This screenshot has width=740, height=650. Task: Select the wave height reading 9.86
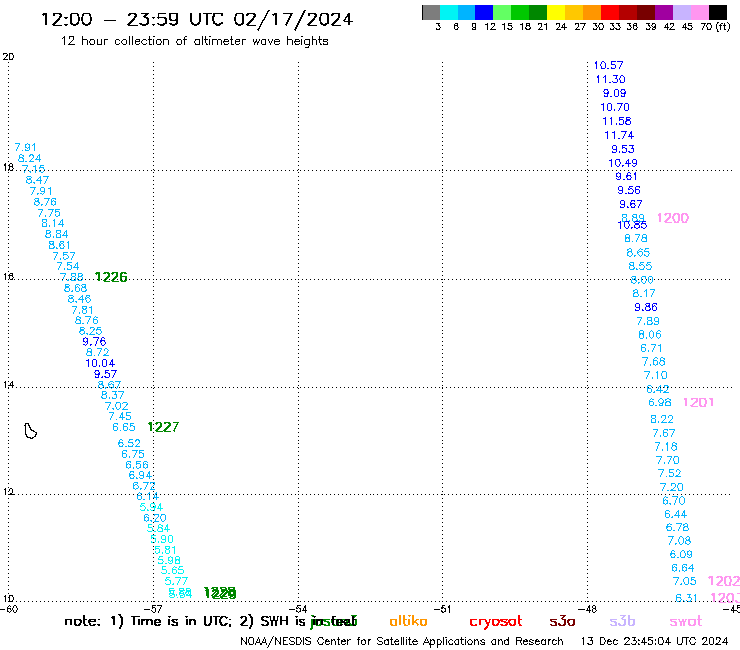coord(646,307)
